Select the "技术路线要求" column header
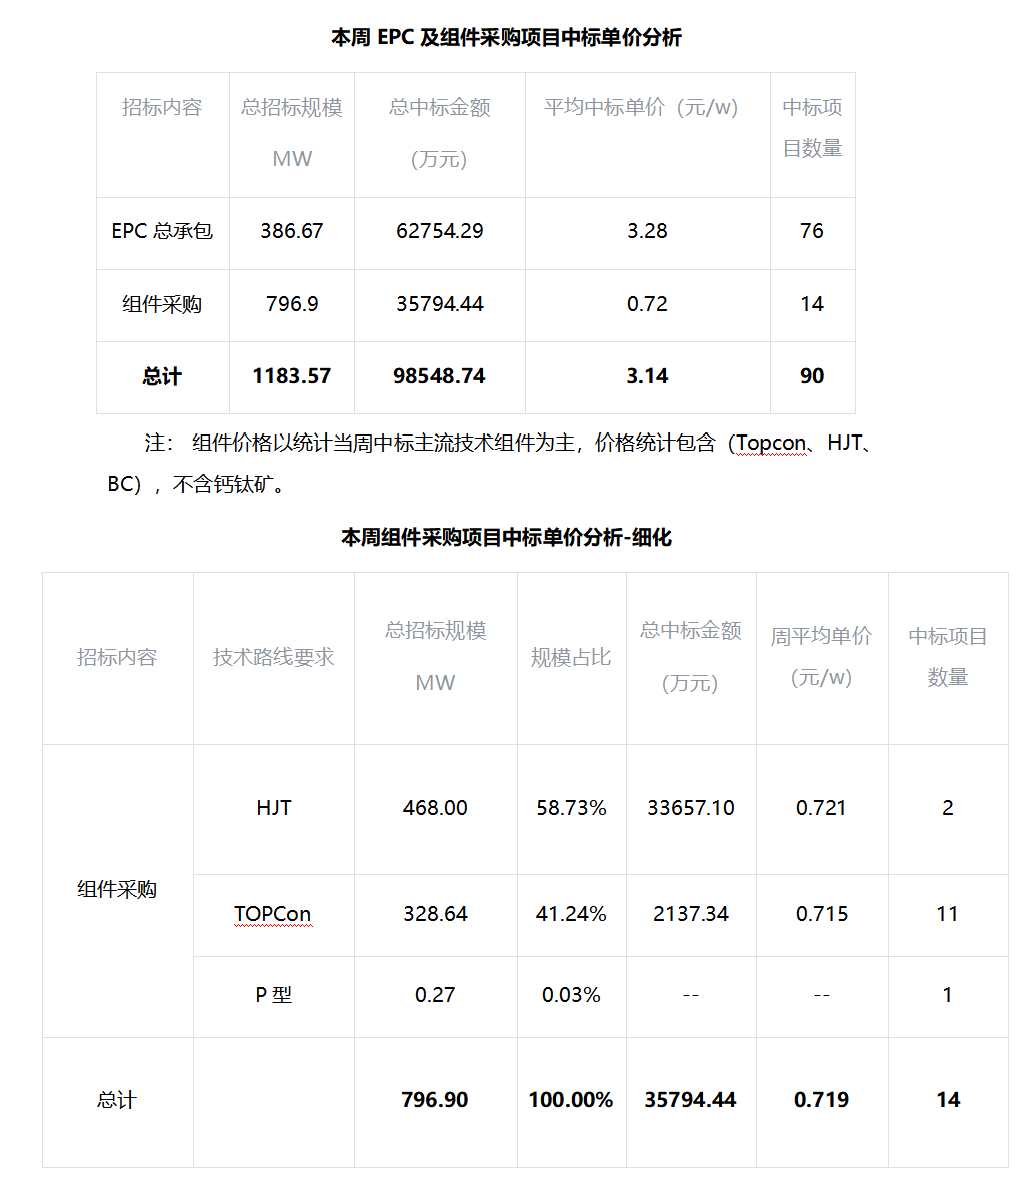1027x1200 pixels. (273, 658)
